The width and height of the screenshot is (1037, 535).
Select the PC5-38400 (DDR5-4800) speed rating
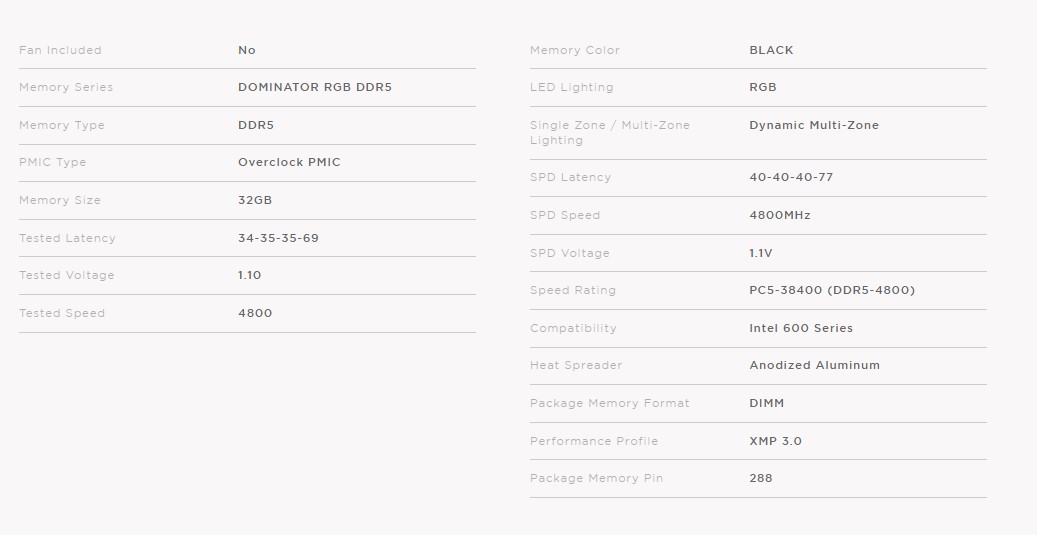tap(832, 290)
